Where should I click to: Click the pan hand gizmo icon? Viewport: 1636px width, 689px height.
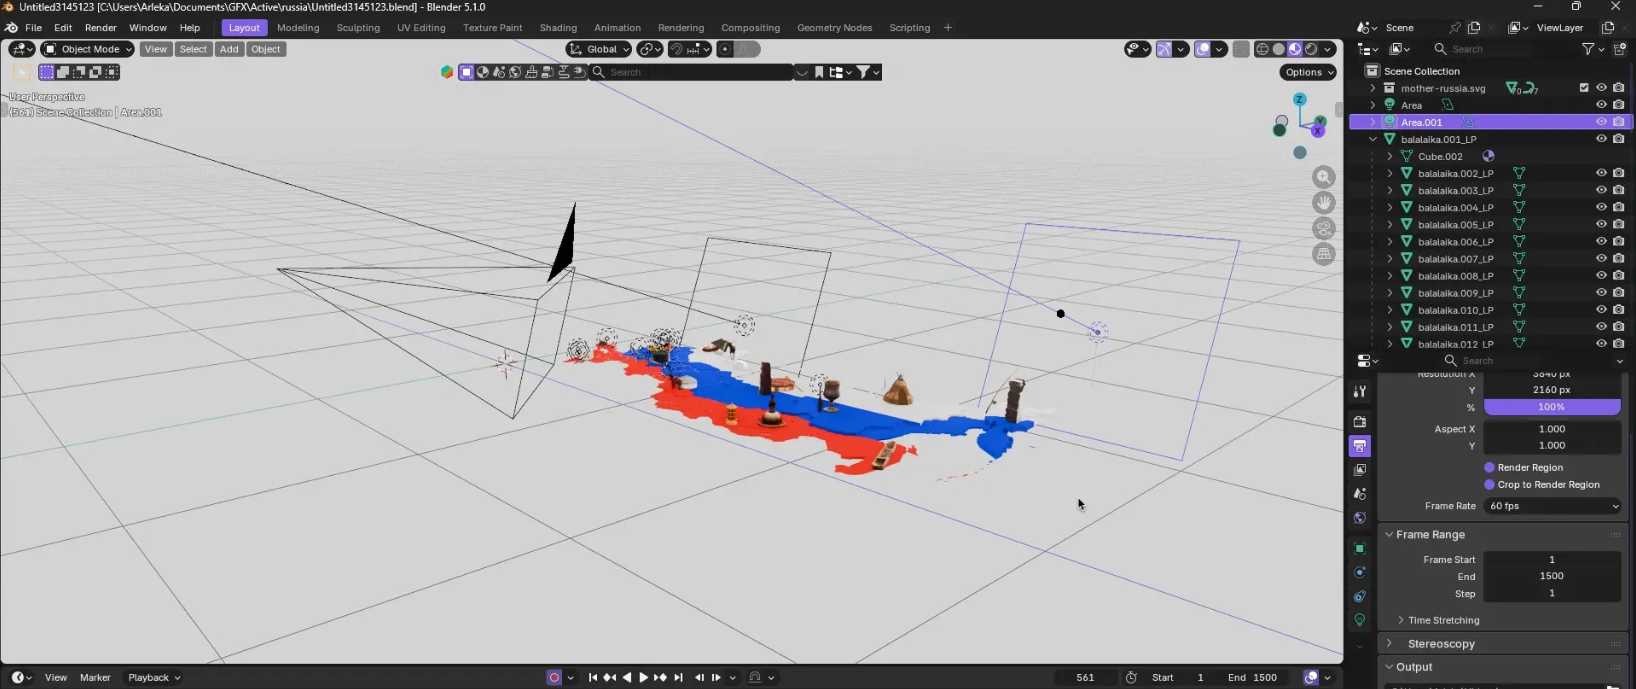[1324, 202]
